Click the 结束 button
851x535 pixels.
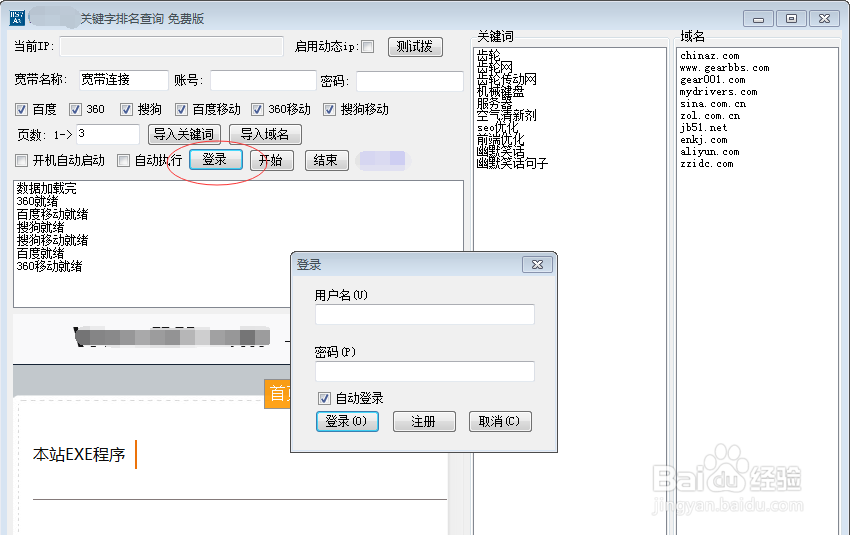tap(327, 161)
